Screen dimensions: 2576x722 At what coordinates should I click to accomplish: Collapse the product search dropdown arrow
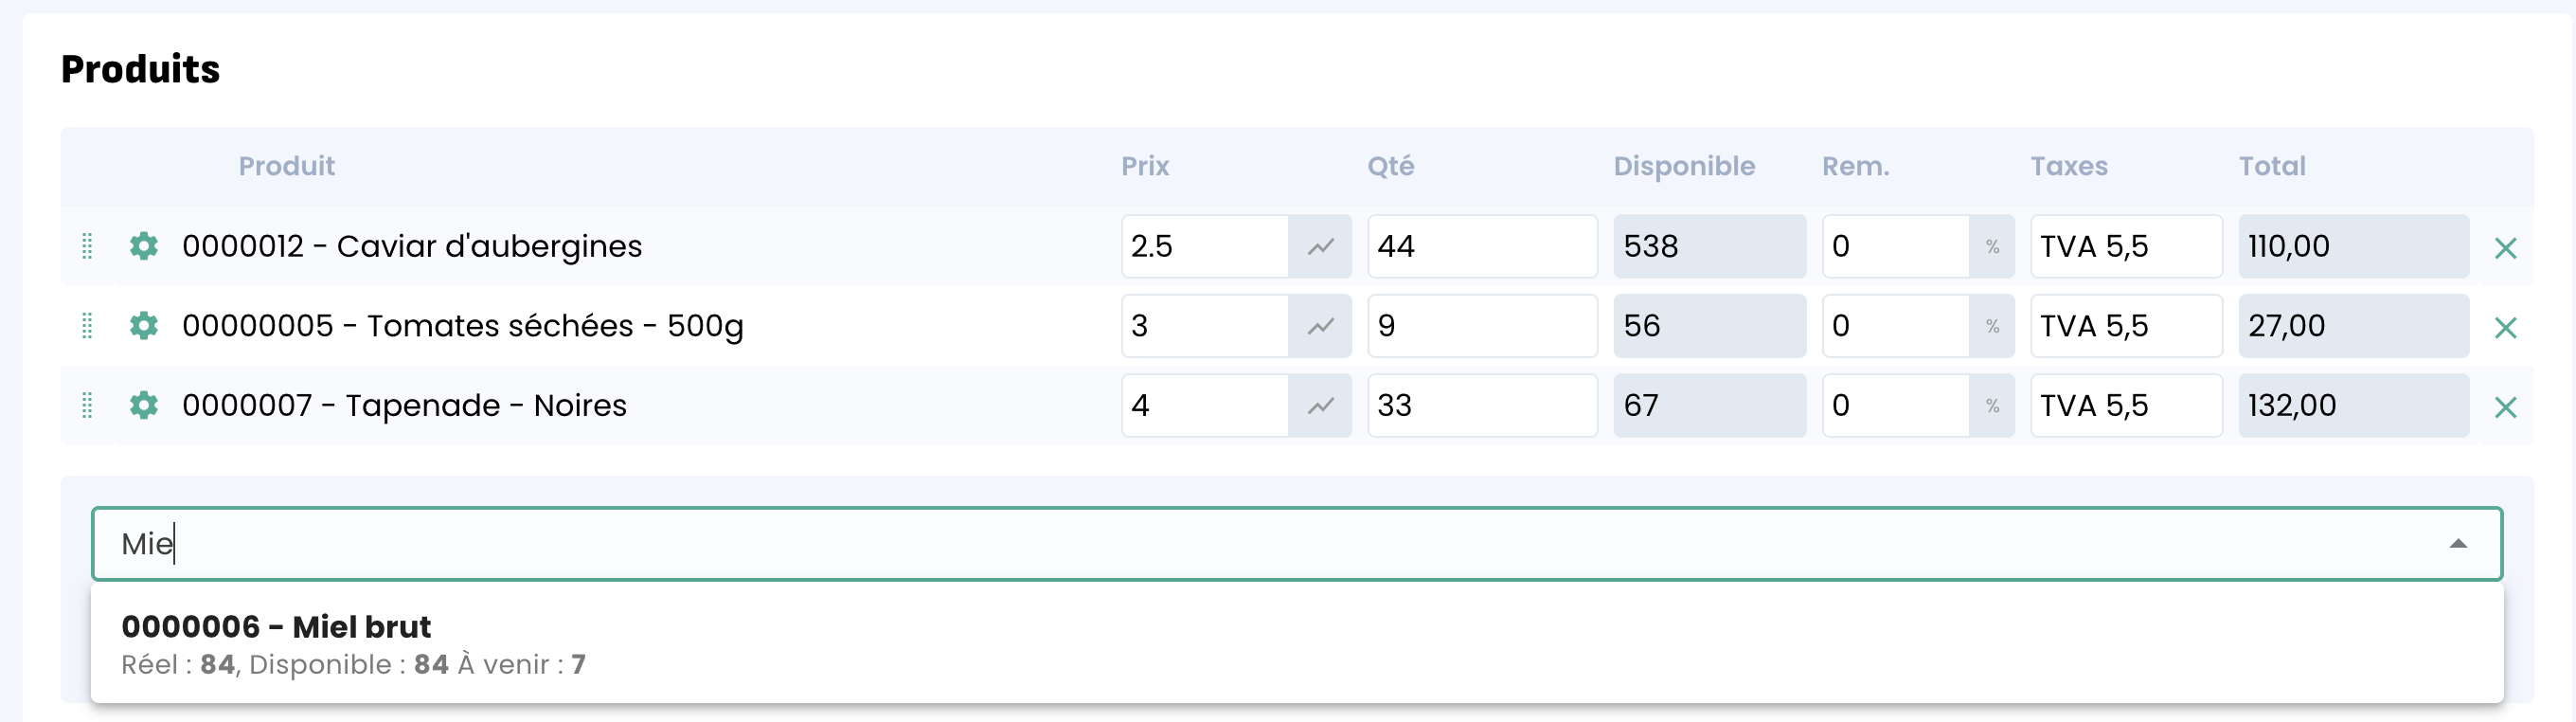point(2457,544)
